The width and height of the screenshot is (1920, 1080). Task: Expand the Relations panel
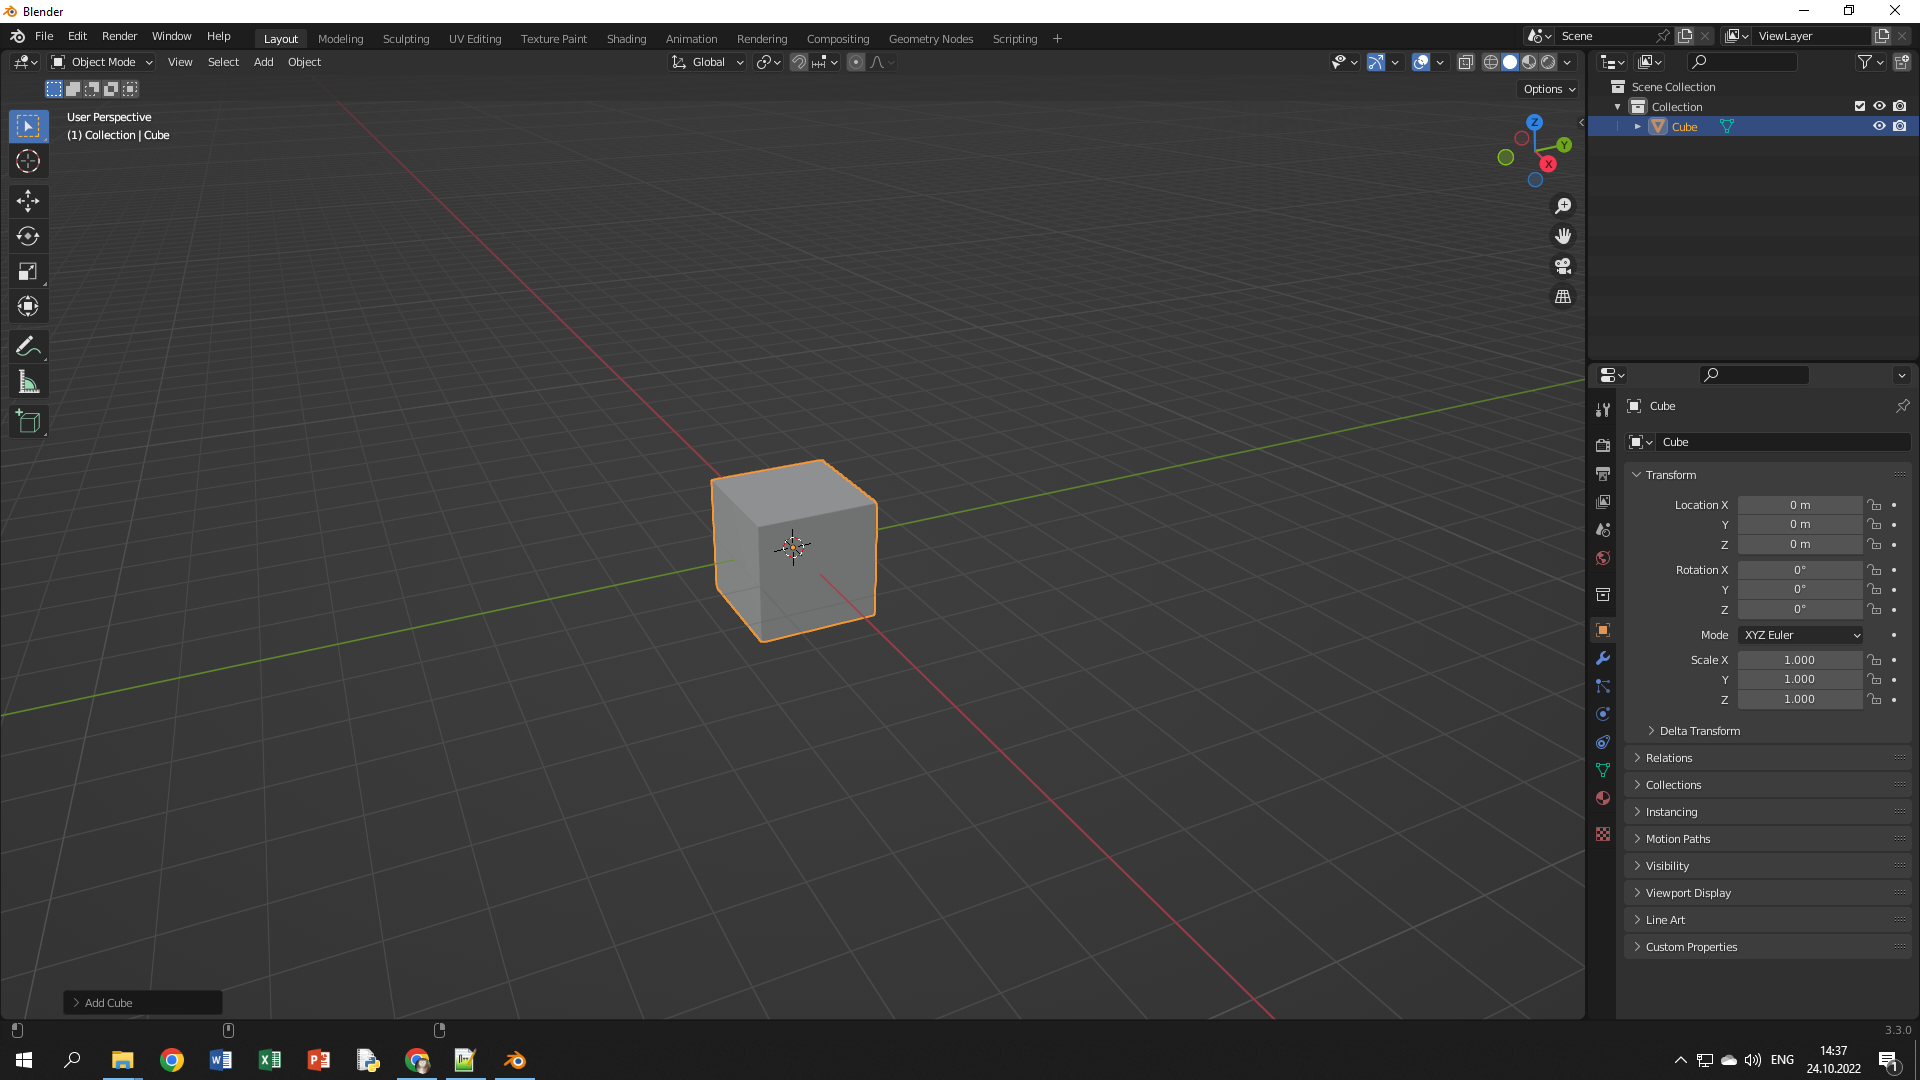[1668, 758]
